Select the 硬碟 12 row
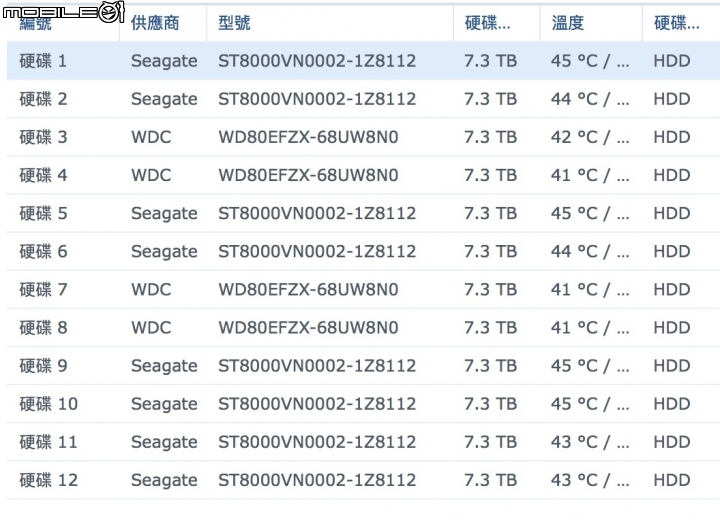The image size is (720, 520). click(x=363, y=480)
